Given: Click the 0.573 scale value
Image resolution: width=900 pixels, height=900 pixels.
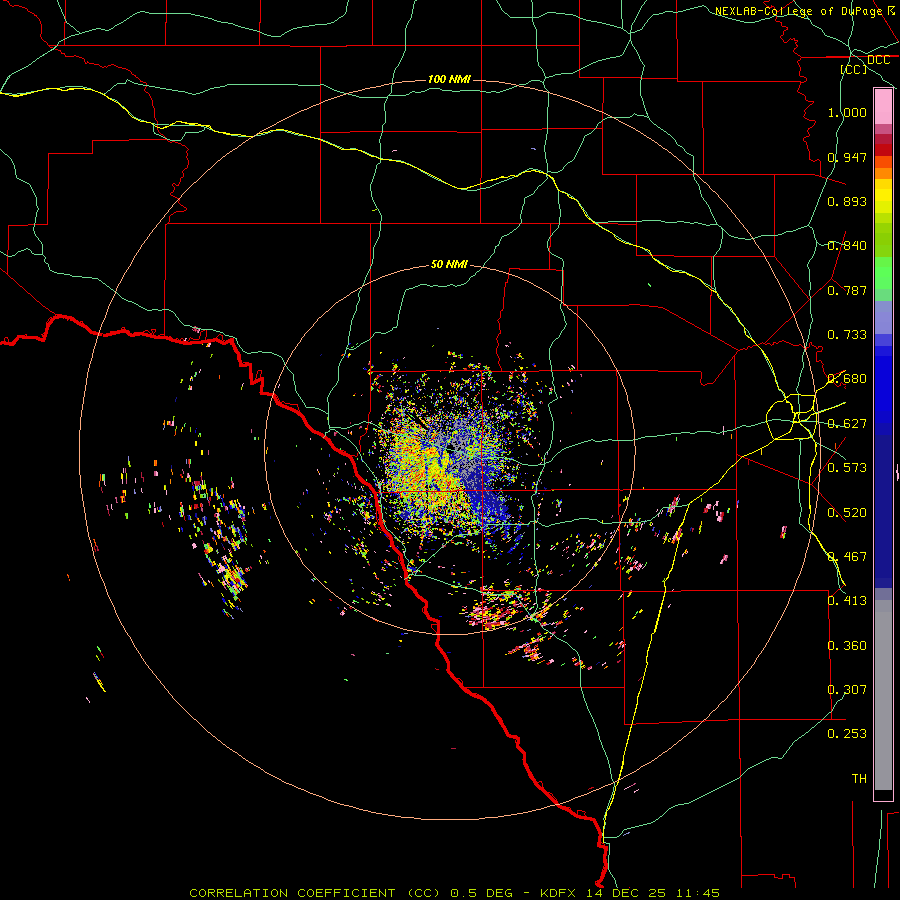Looking at the screenshot, I should pos(847,468).
